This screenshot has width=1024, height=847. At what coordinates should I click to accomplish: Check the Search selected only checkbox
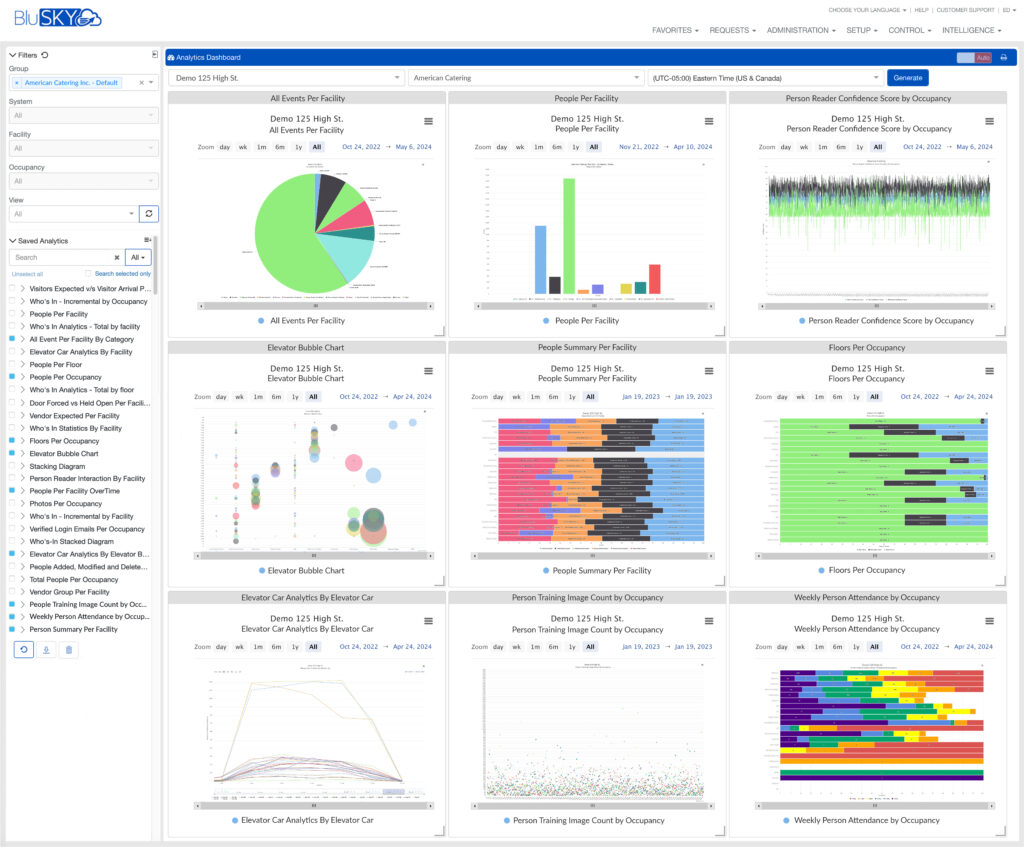pyautogui.click(x=88, y=274)
